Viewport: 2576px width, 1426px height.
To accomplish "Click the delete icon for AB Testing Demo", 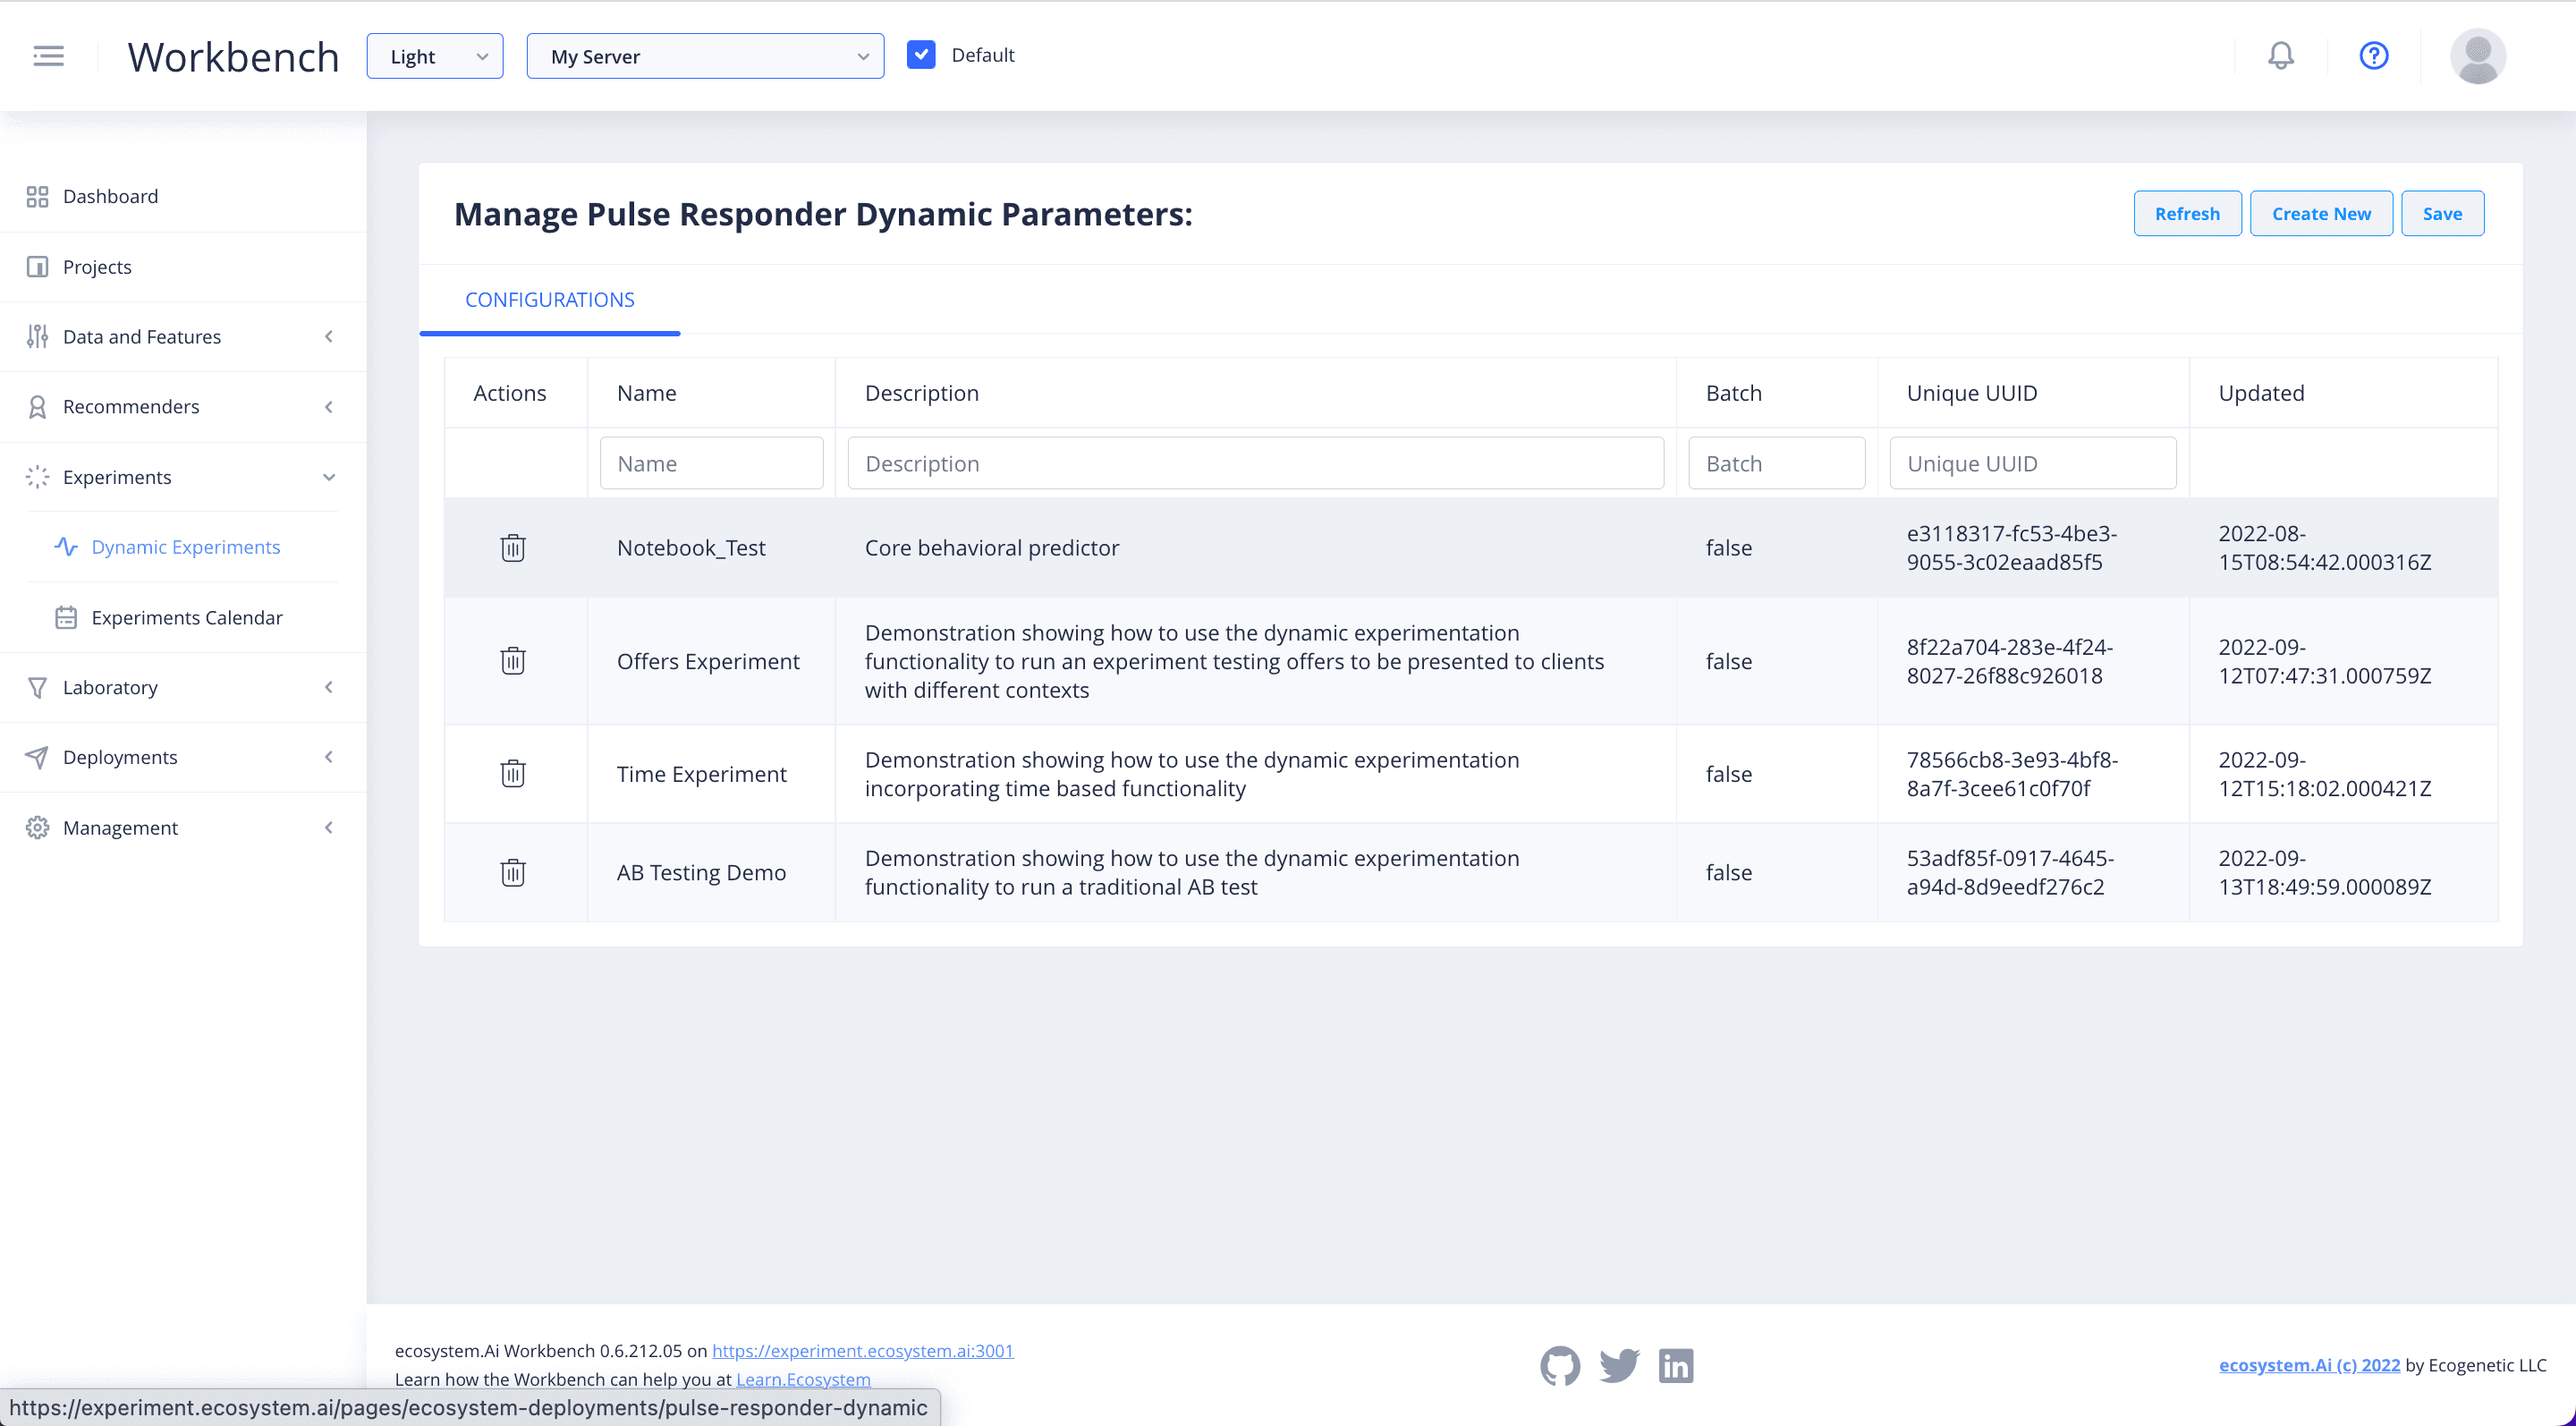I will coord(513,871).
